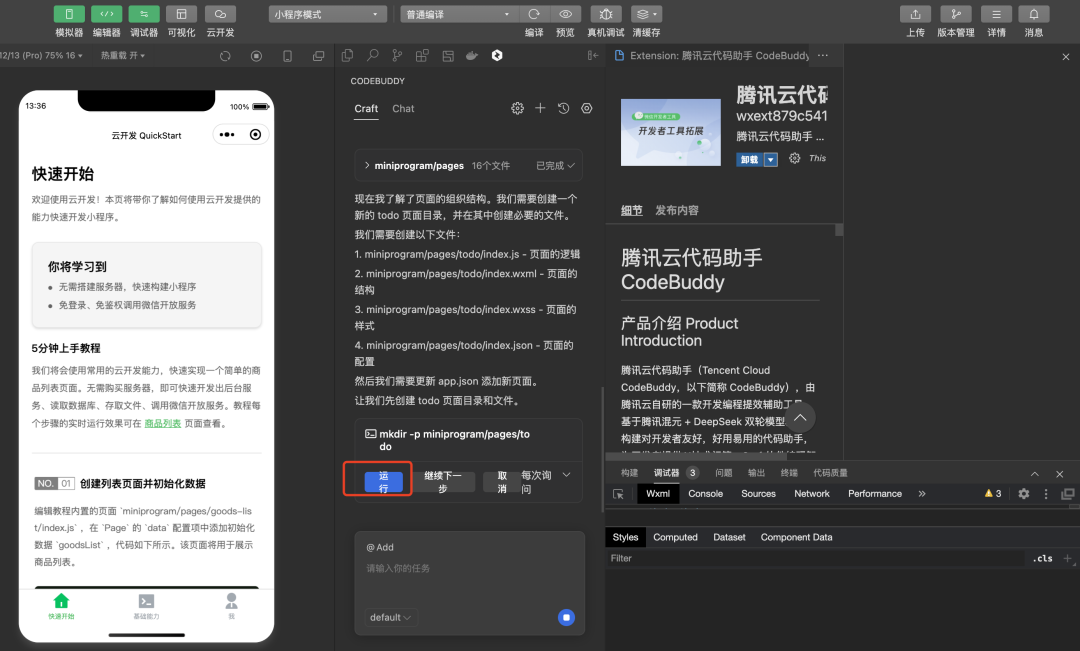This screenshot has width=1080, height=651.
Task: Open the Network devtools tab
Action: tap(811, 494)
